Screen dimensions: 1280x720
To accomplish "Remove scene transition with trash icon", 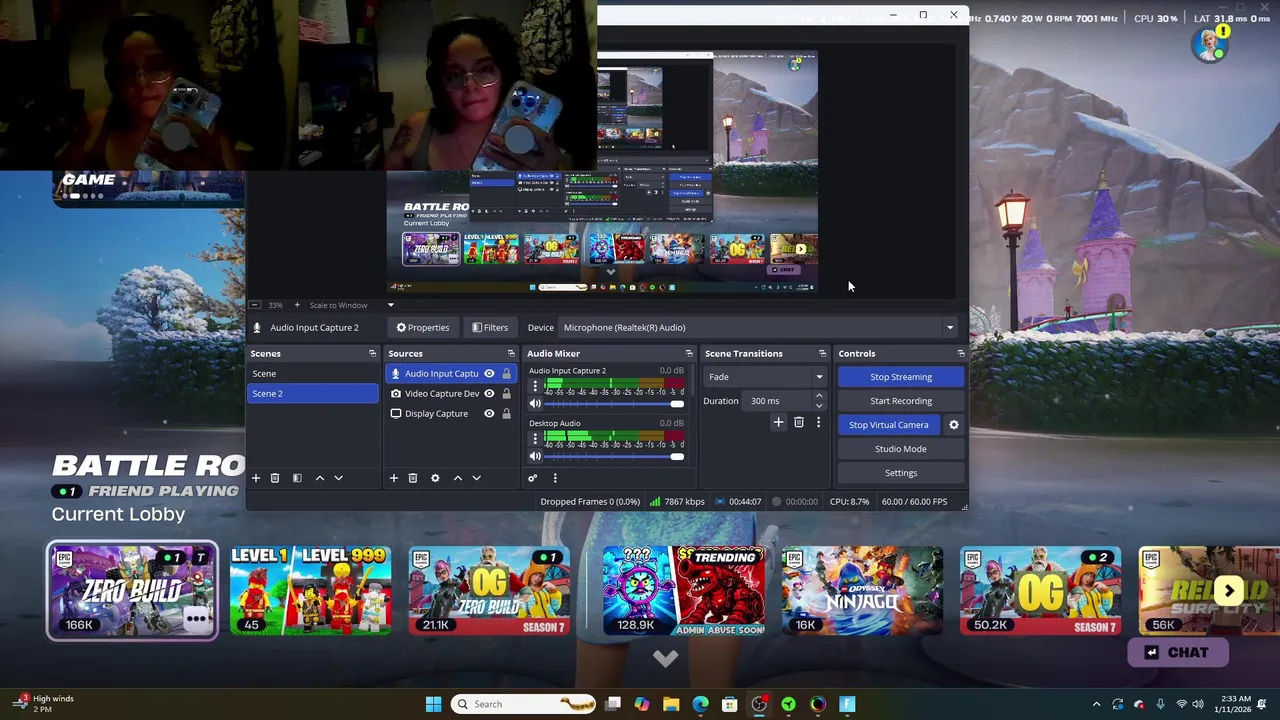I will coord(798,423).
